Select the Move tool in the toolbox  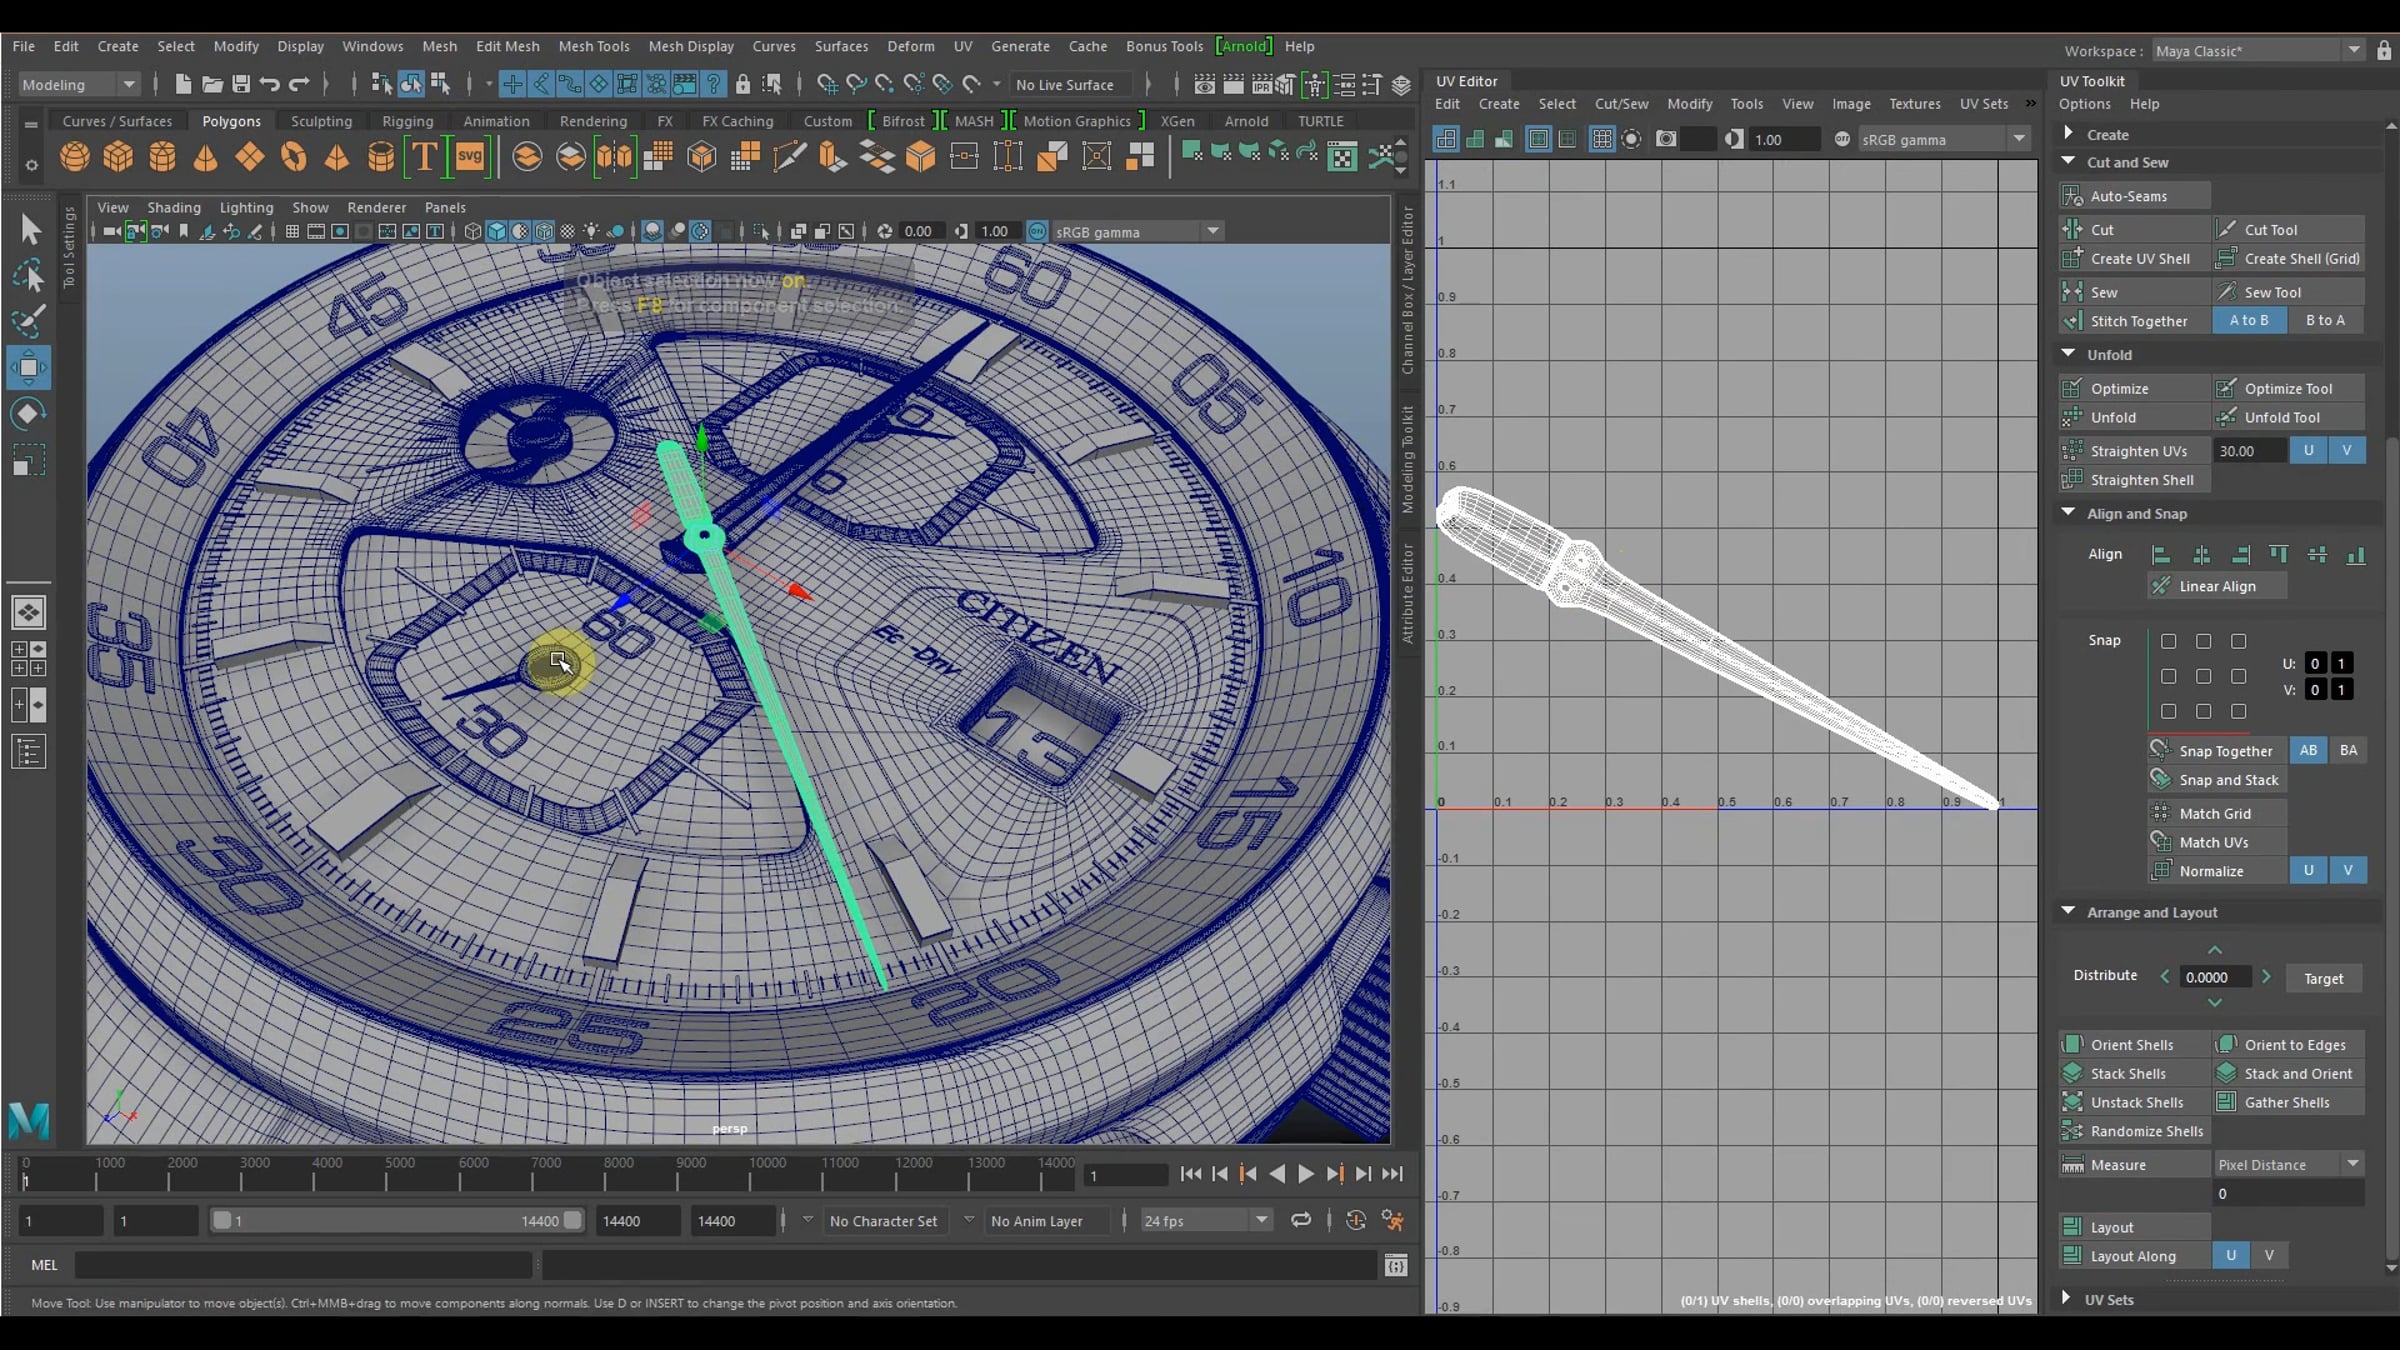coord(28,367)
